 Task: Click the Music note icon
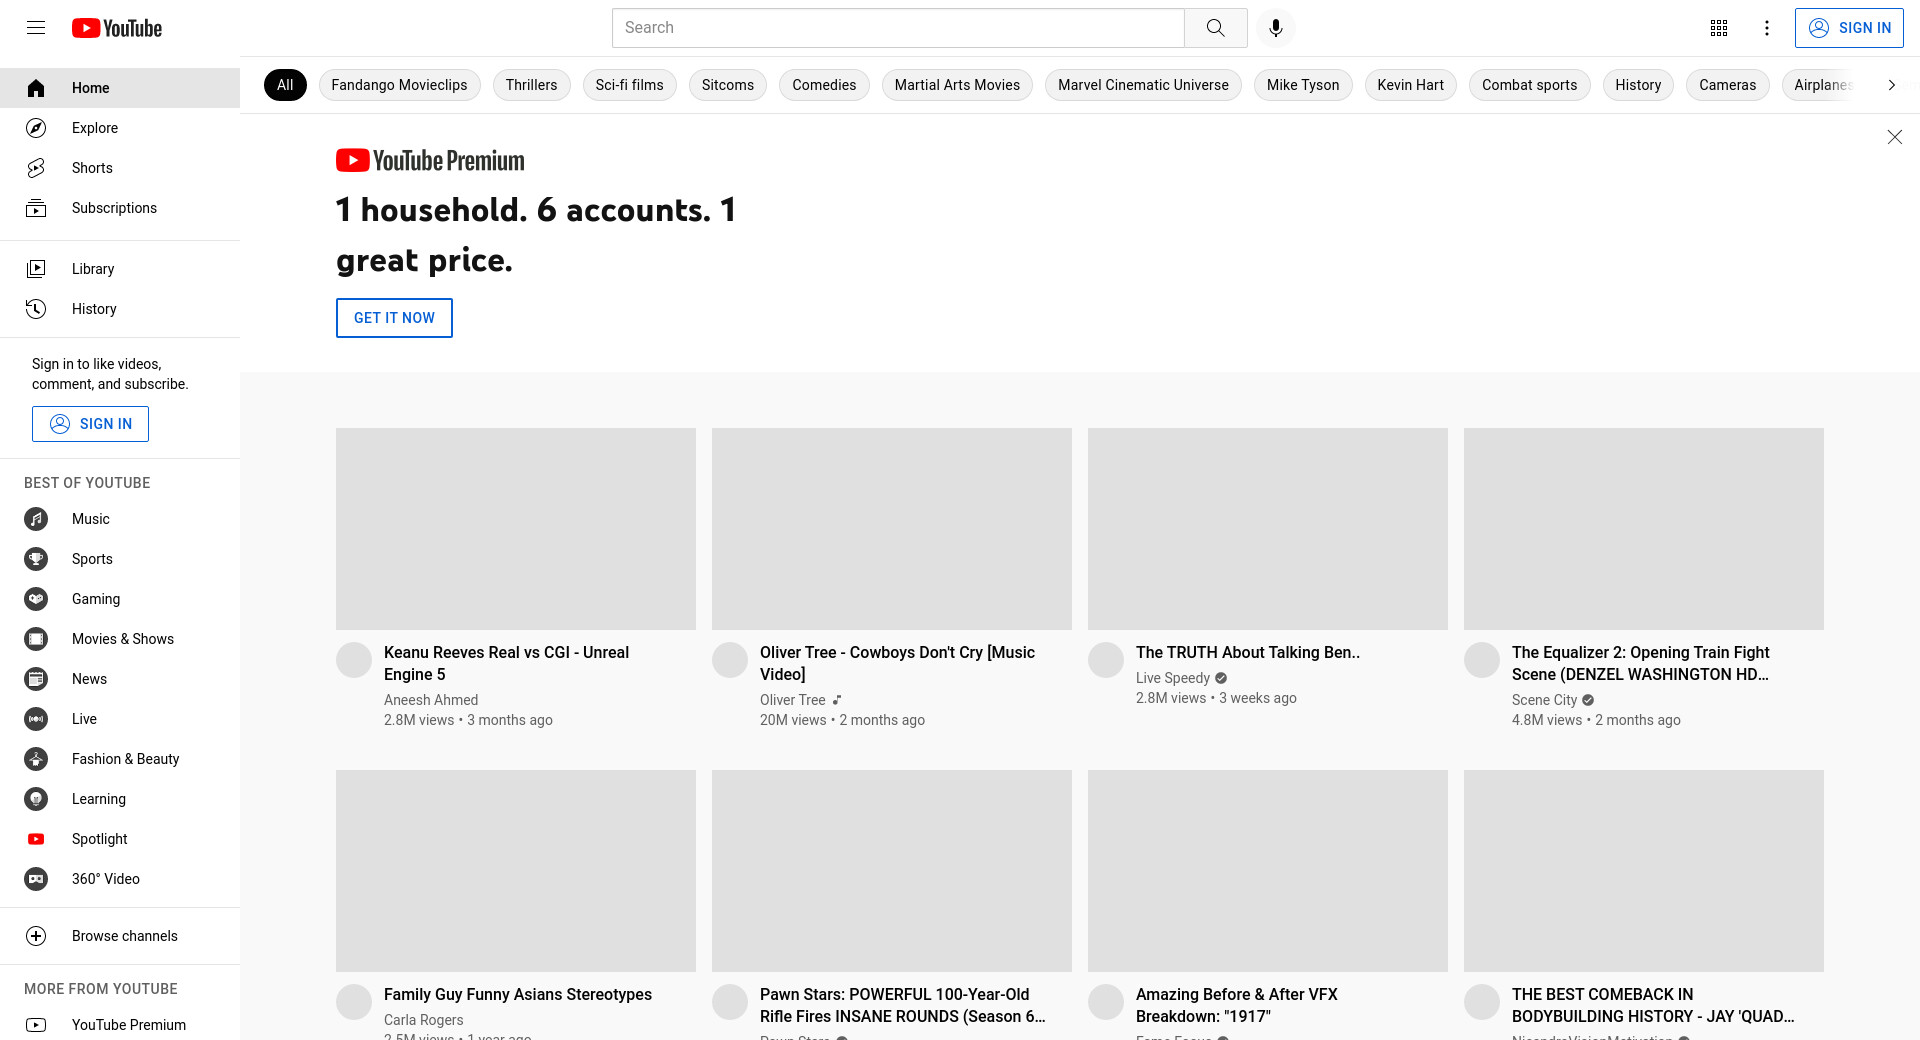tap(36, 519)
